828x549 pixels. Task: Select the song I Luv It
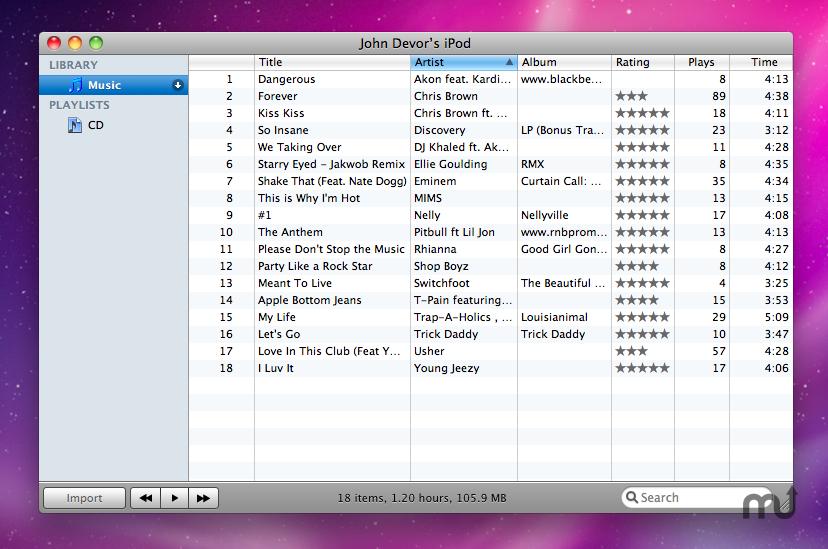click(276, 368)
